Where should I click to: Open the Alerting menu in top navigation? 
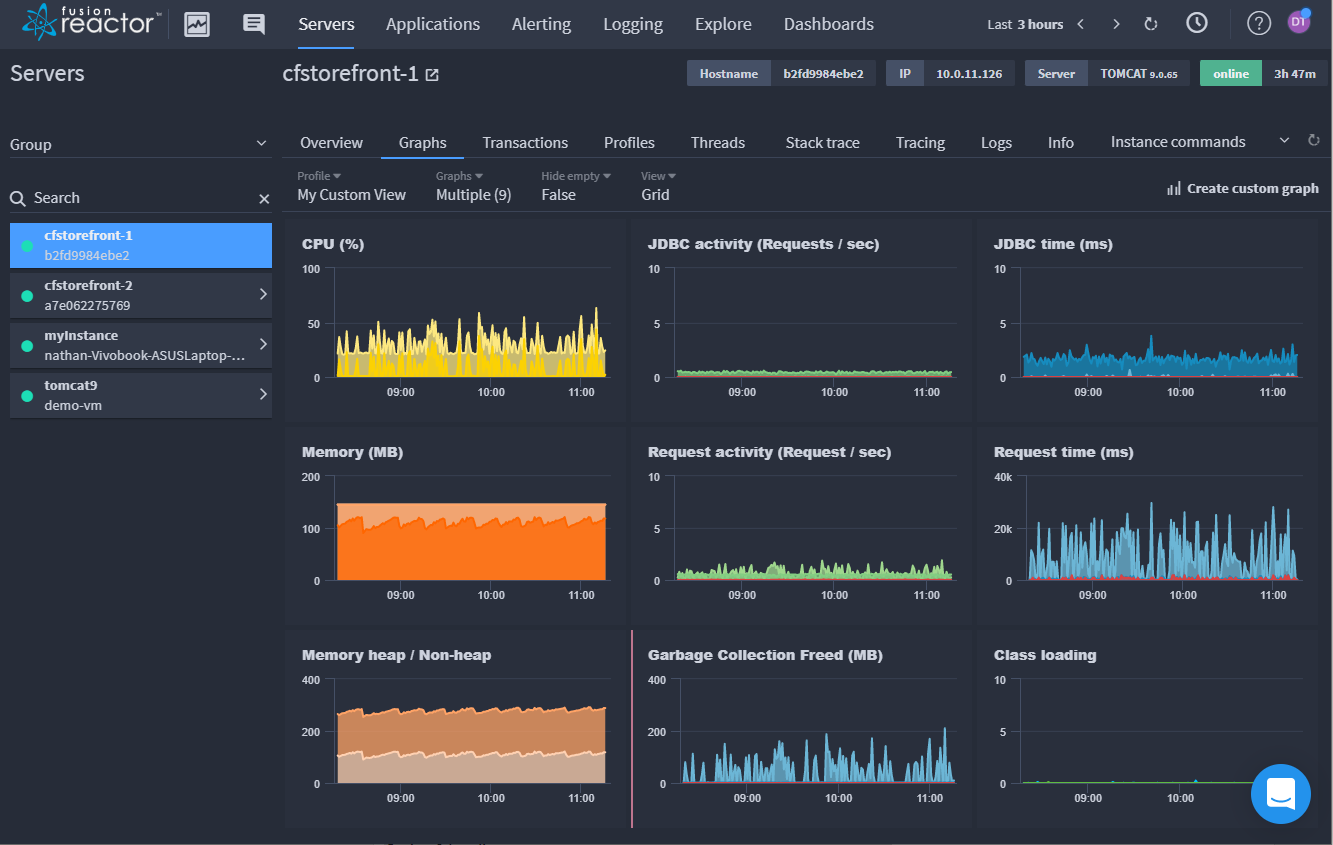[x=541, y=24]
